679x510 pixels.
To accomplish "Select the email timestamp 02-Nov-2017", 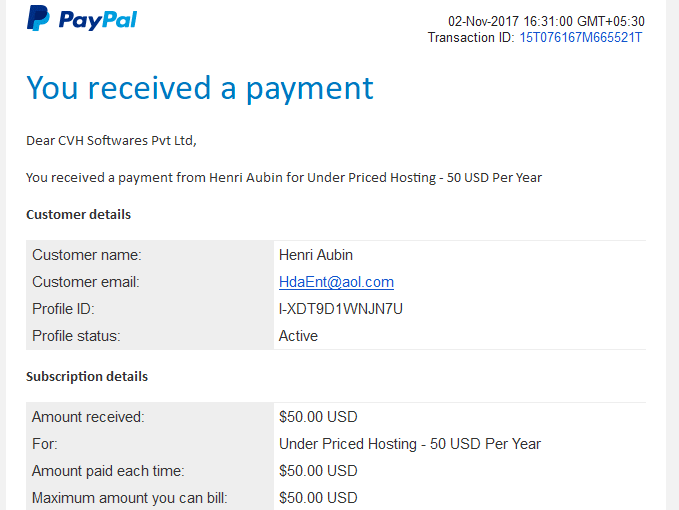I will 483,21.
